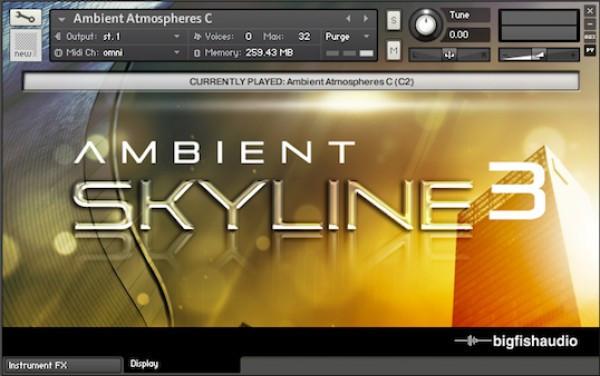Click the 'new' instrument icon thumbnail
600x376 pixels.
coord(25,45)
